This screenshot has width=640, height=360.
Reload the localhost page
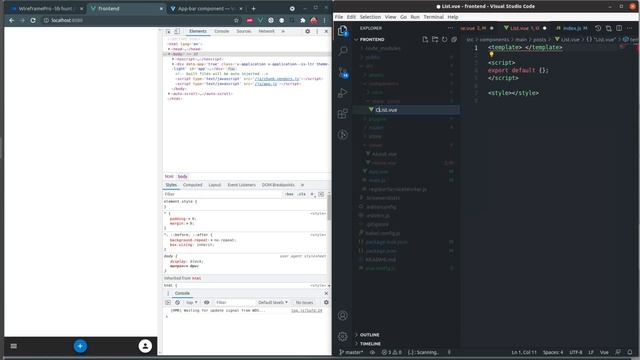click(33, 20)
